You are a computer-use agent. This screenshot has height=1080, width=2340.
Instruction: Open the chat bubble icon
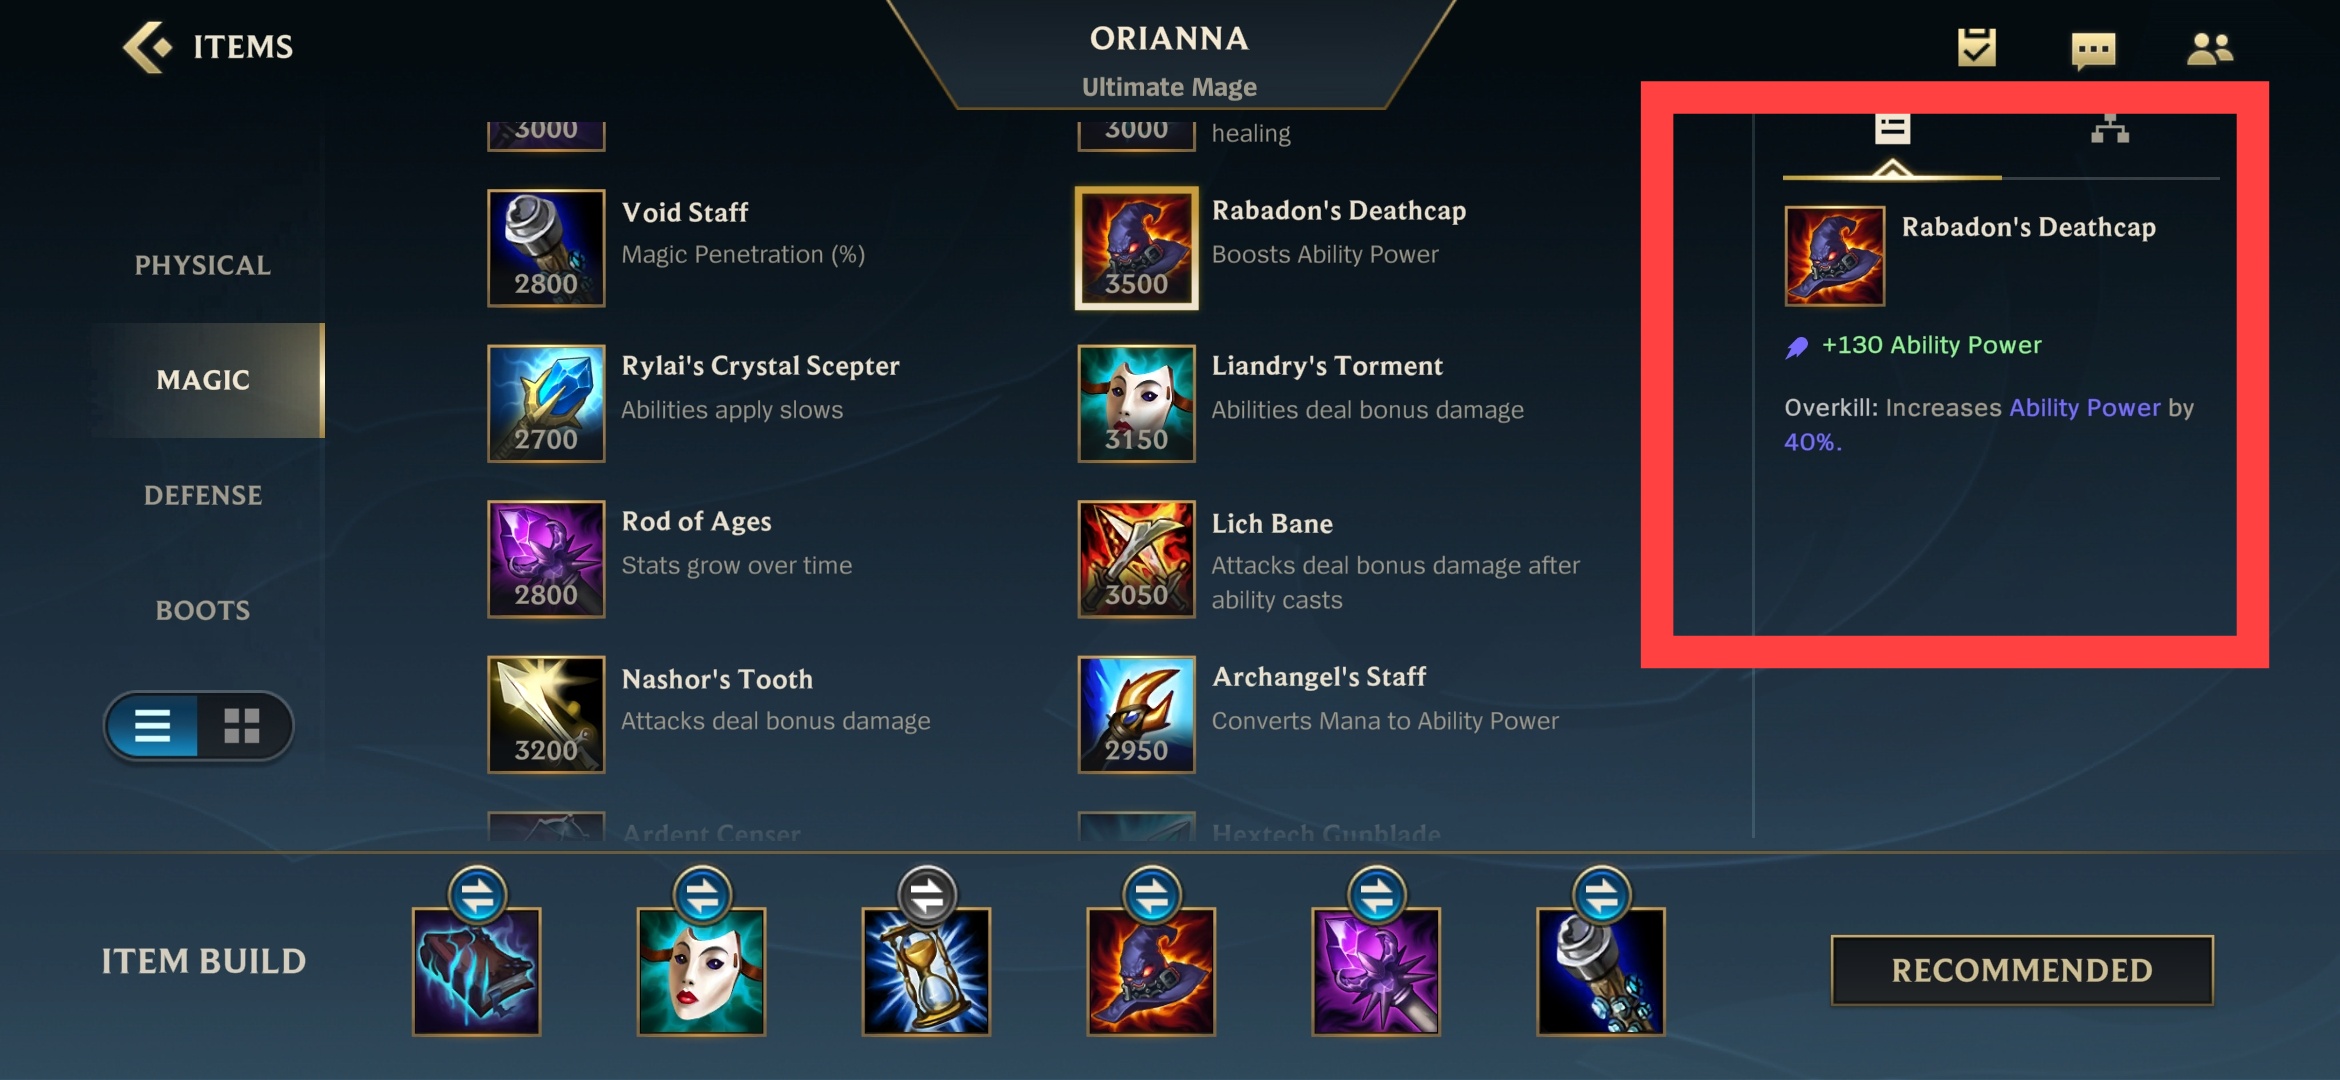[2093, 50]
